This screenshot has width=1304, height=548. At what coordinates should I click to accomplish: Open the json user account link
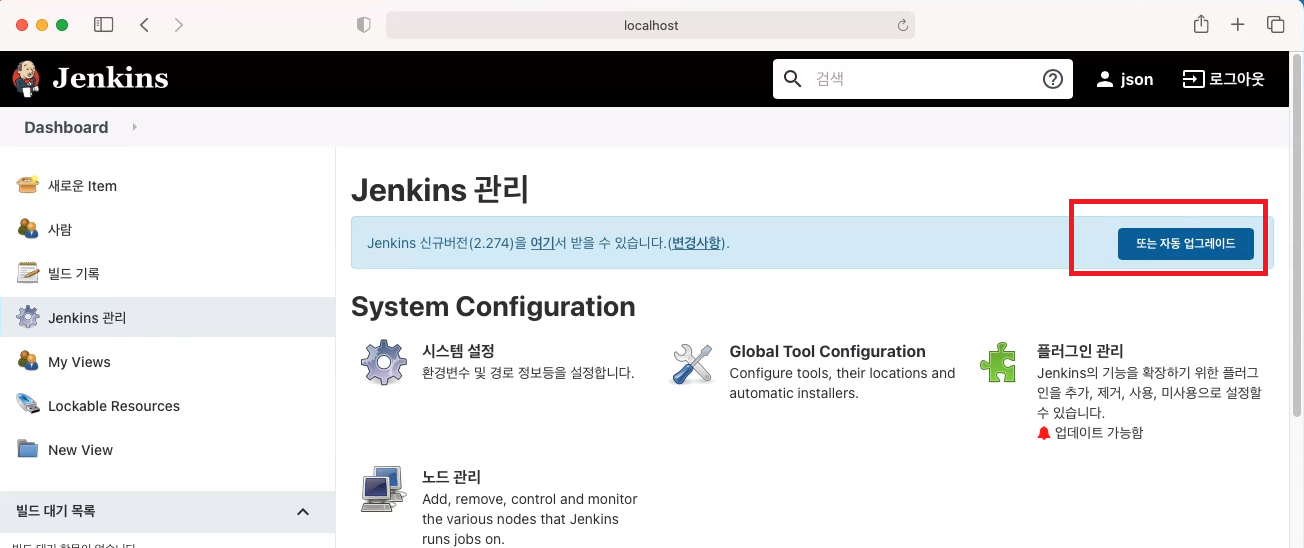pos(1137,79)
